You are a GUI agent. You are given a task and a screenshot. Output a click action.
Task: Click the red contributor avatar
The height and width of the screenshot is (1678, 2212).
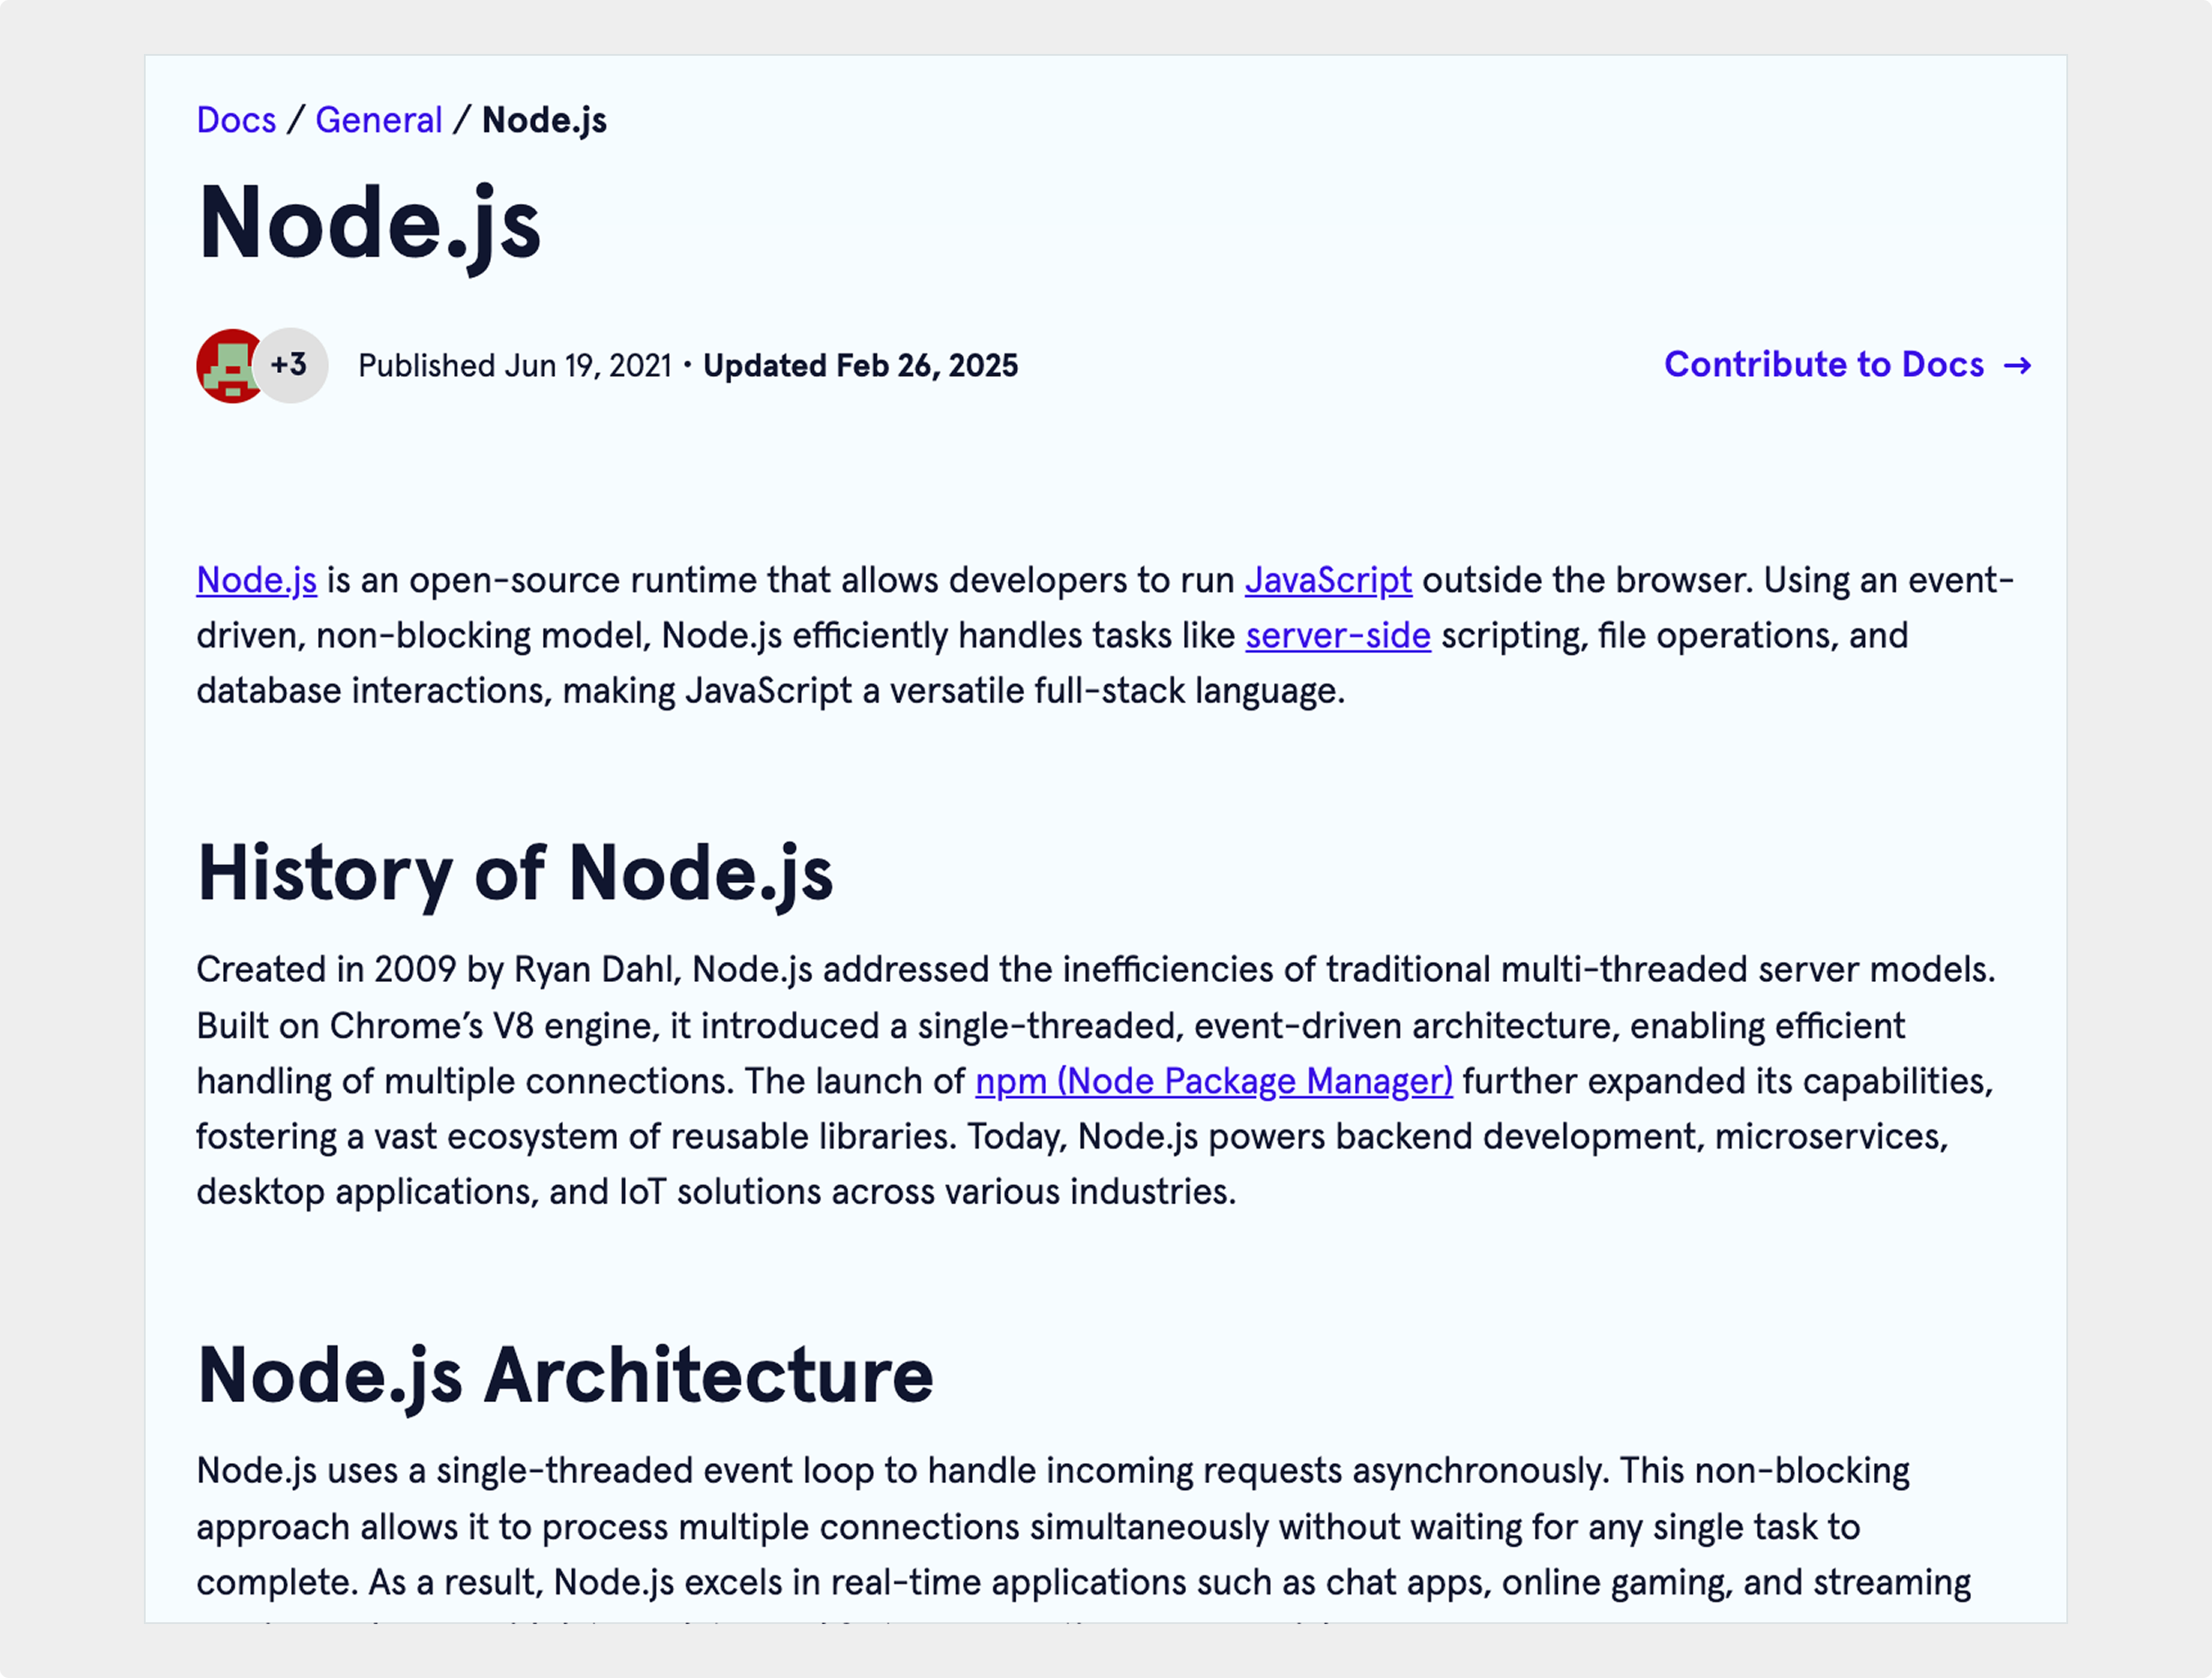pos(227,366)
